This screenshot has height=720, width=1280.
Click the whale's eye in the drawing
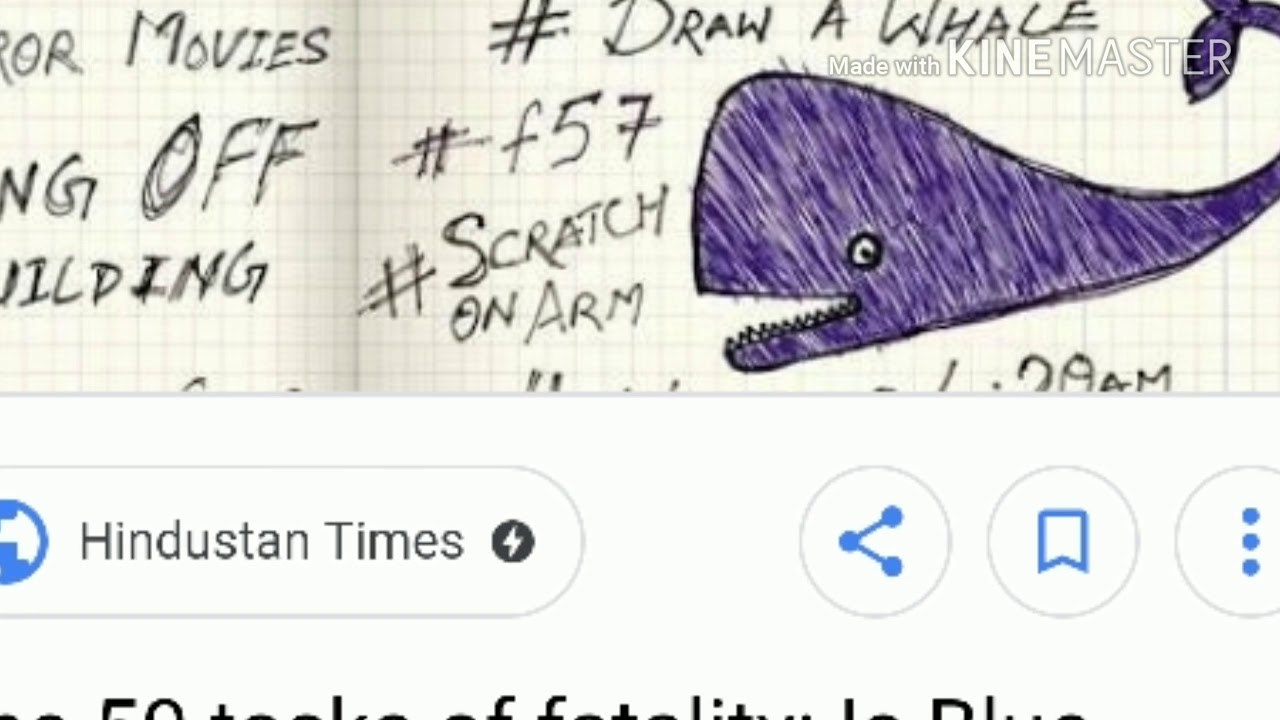pos(865,252)
